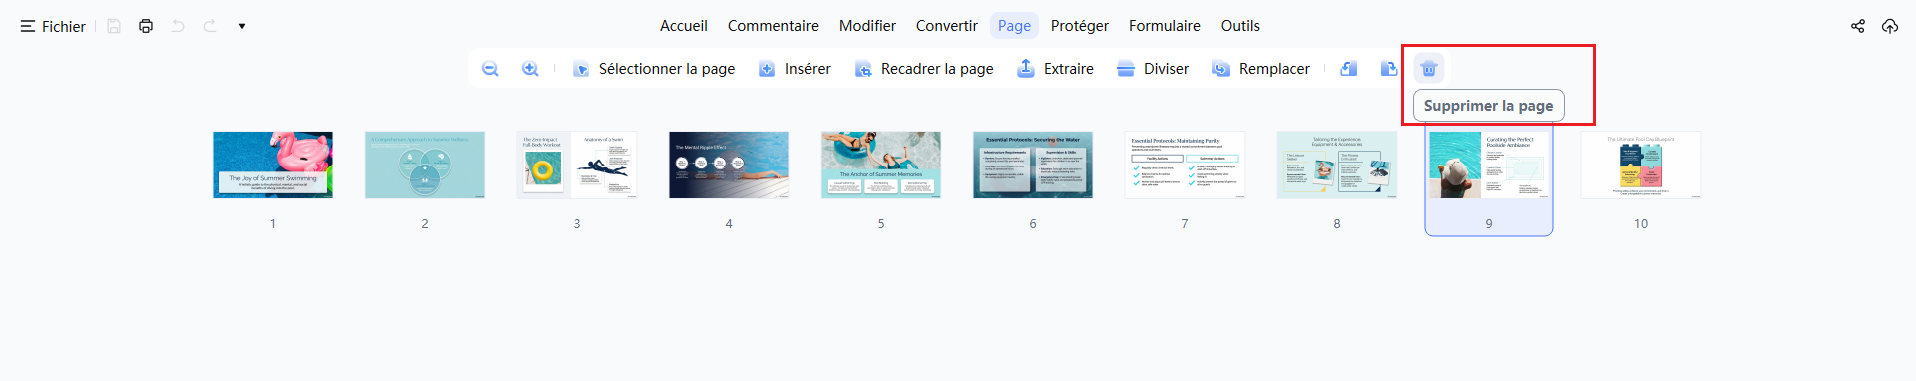
Task: Click the Diviser button
Action: coord(1153,69)
